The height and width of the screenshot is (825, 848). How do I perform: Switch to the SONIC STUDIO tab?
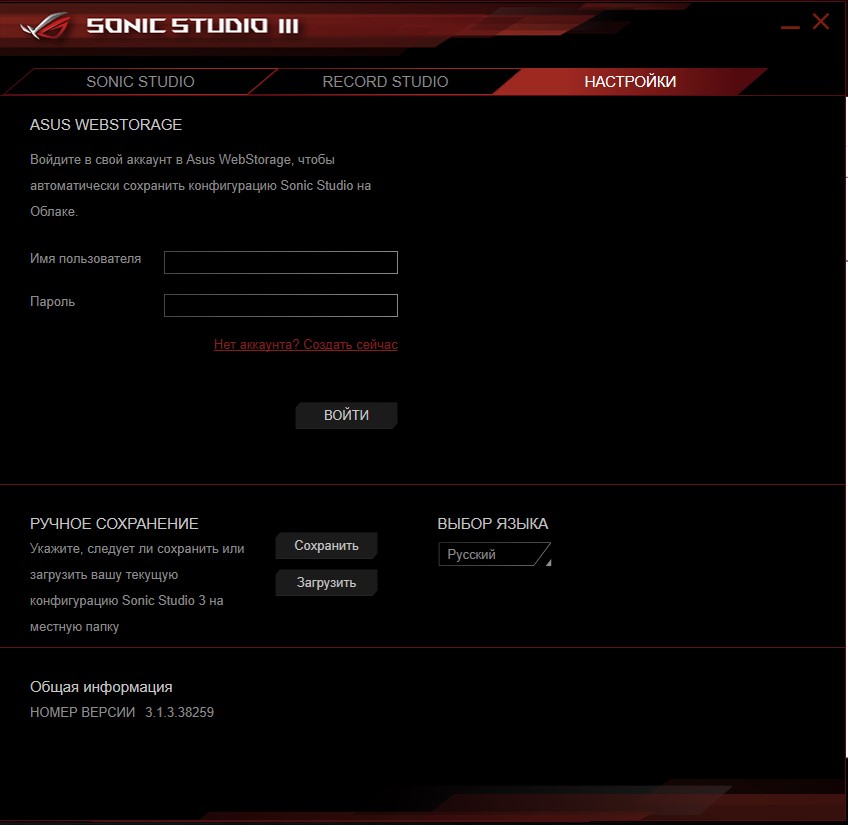[x=140, y=82]
